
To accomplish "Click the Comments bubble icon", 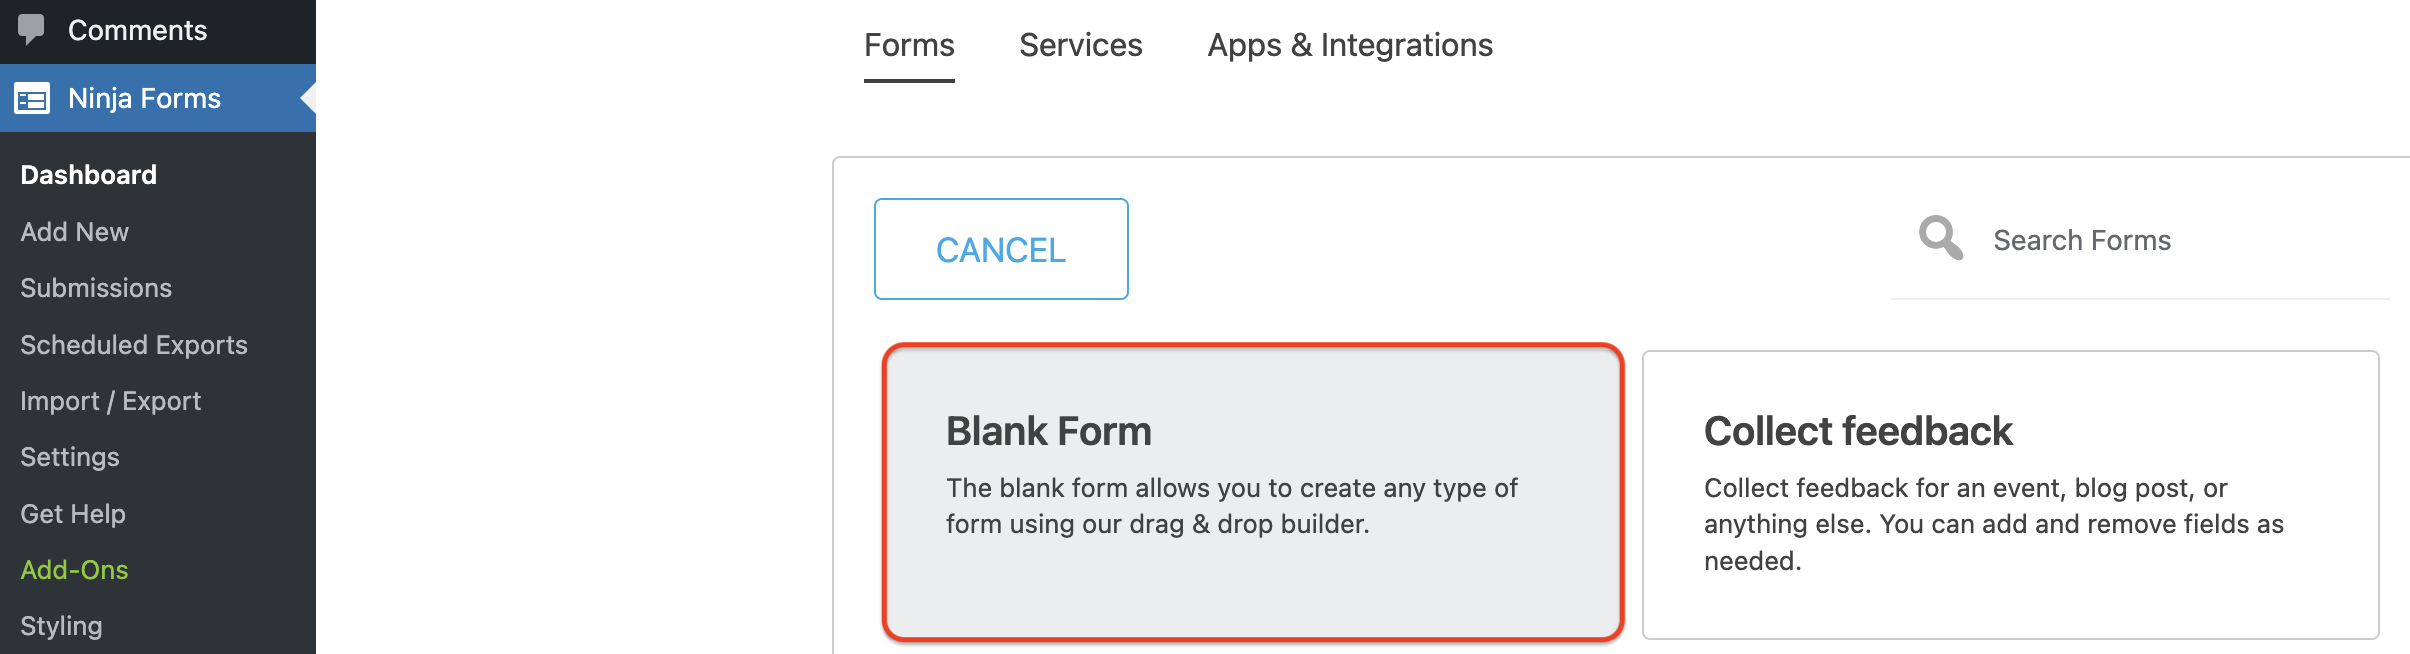I will [33, 29].
